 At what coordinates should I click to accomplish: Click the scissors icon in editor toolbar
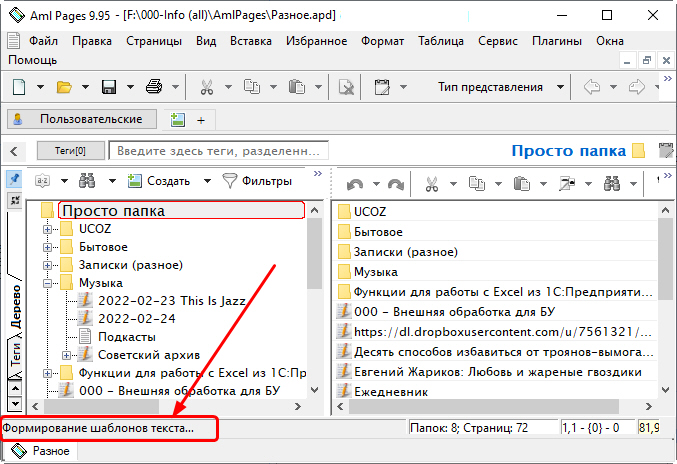[432, 184]
